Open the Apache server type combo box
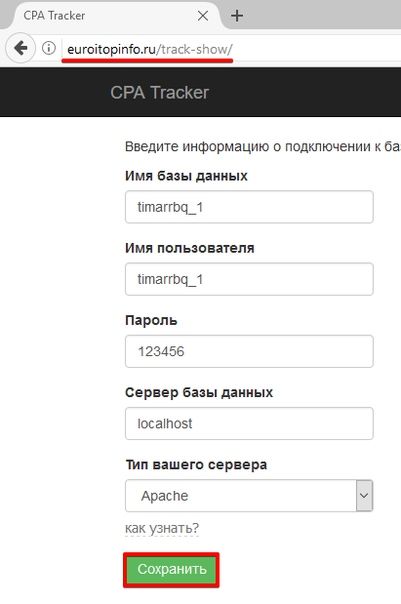Viewport: 401px width, 604px height. click(x=249, y=496)
